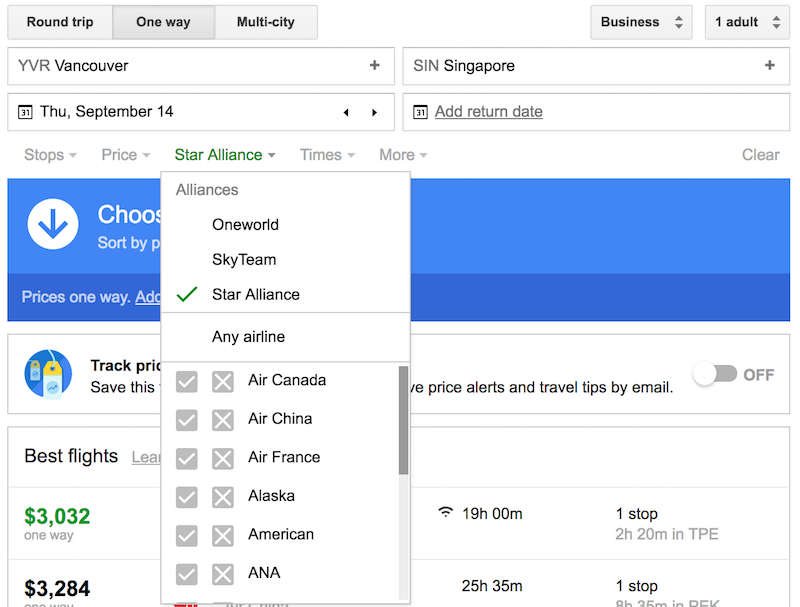The width and height of the screenshot is (800, 607).
Task: Click the blue down-arrow circle icon
Action: pyautogui.click(x=53, y=224)
